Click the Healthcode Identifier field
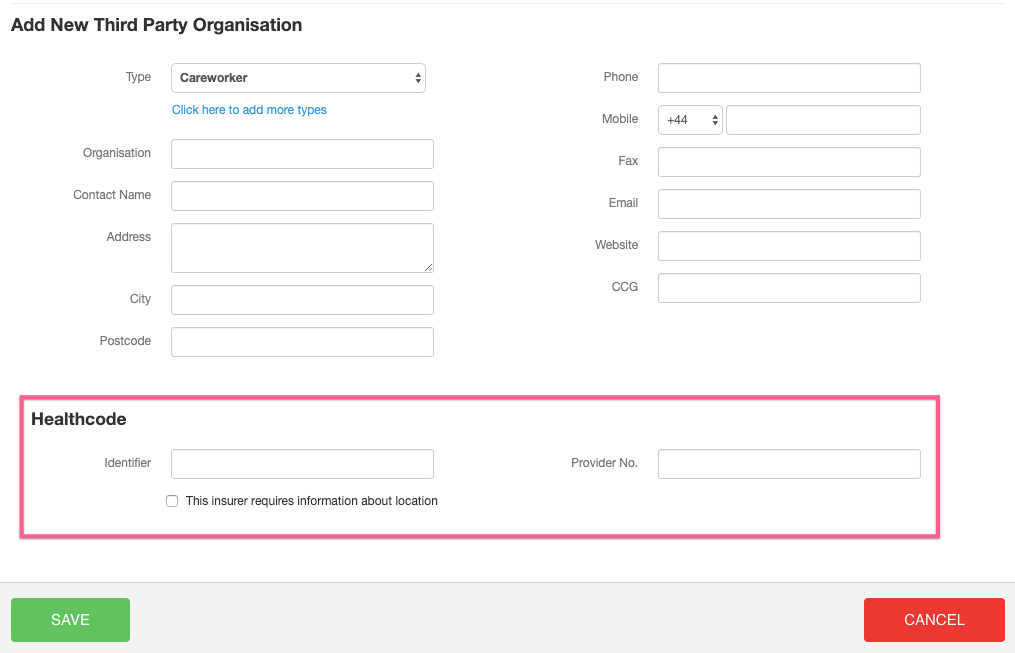This screenshot has height=653, width=1015. click(302, 464)
